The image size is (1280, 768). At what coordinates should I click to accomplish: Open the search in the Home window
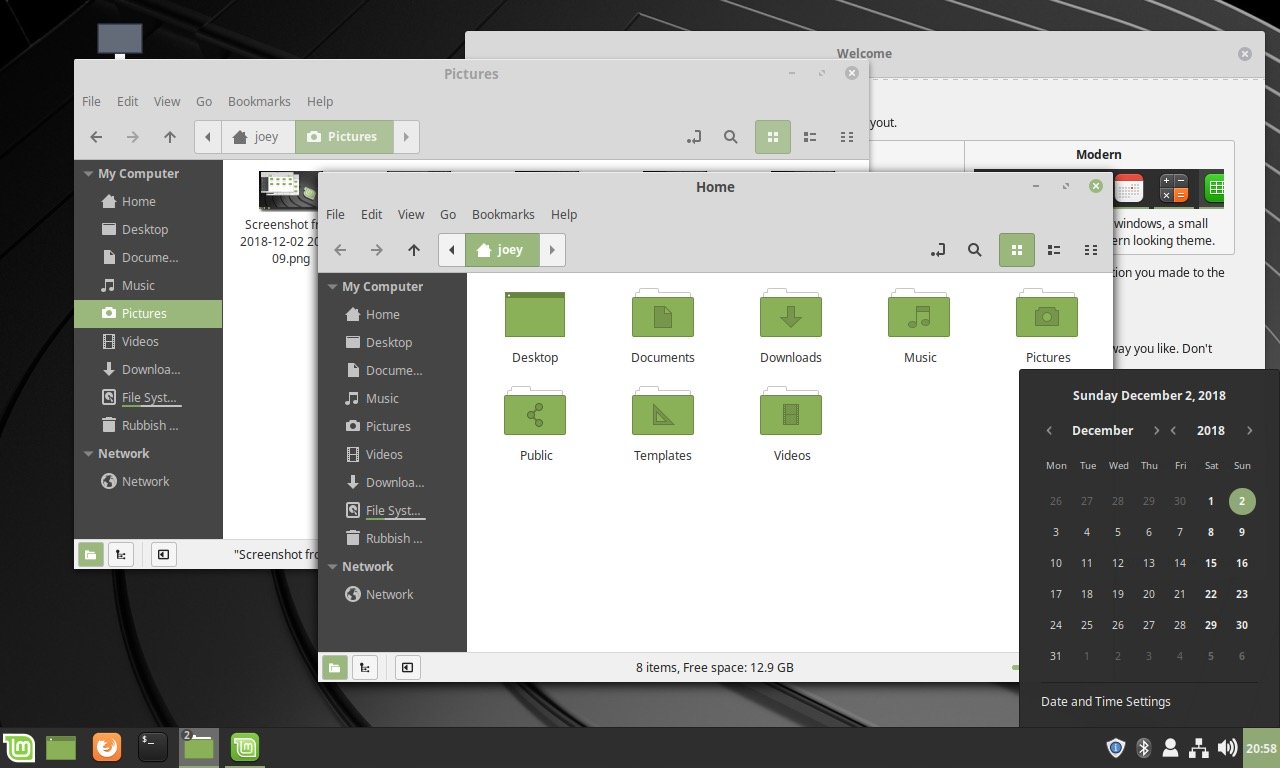[975, 249]
